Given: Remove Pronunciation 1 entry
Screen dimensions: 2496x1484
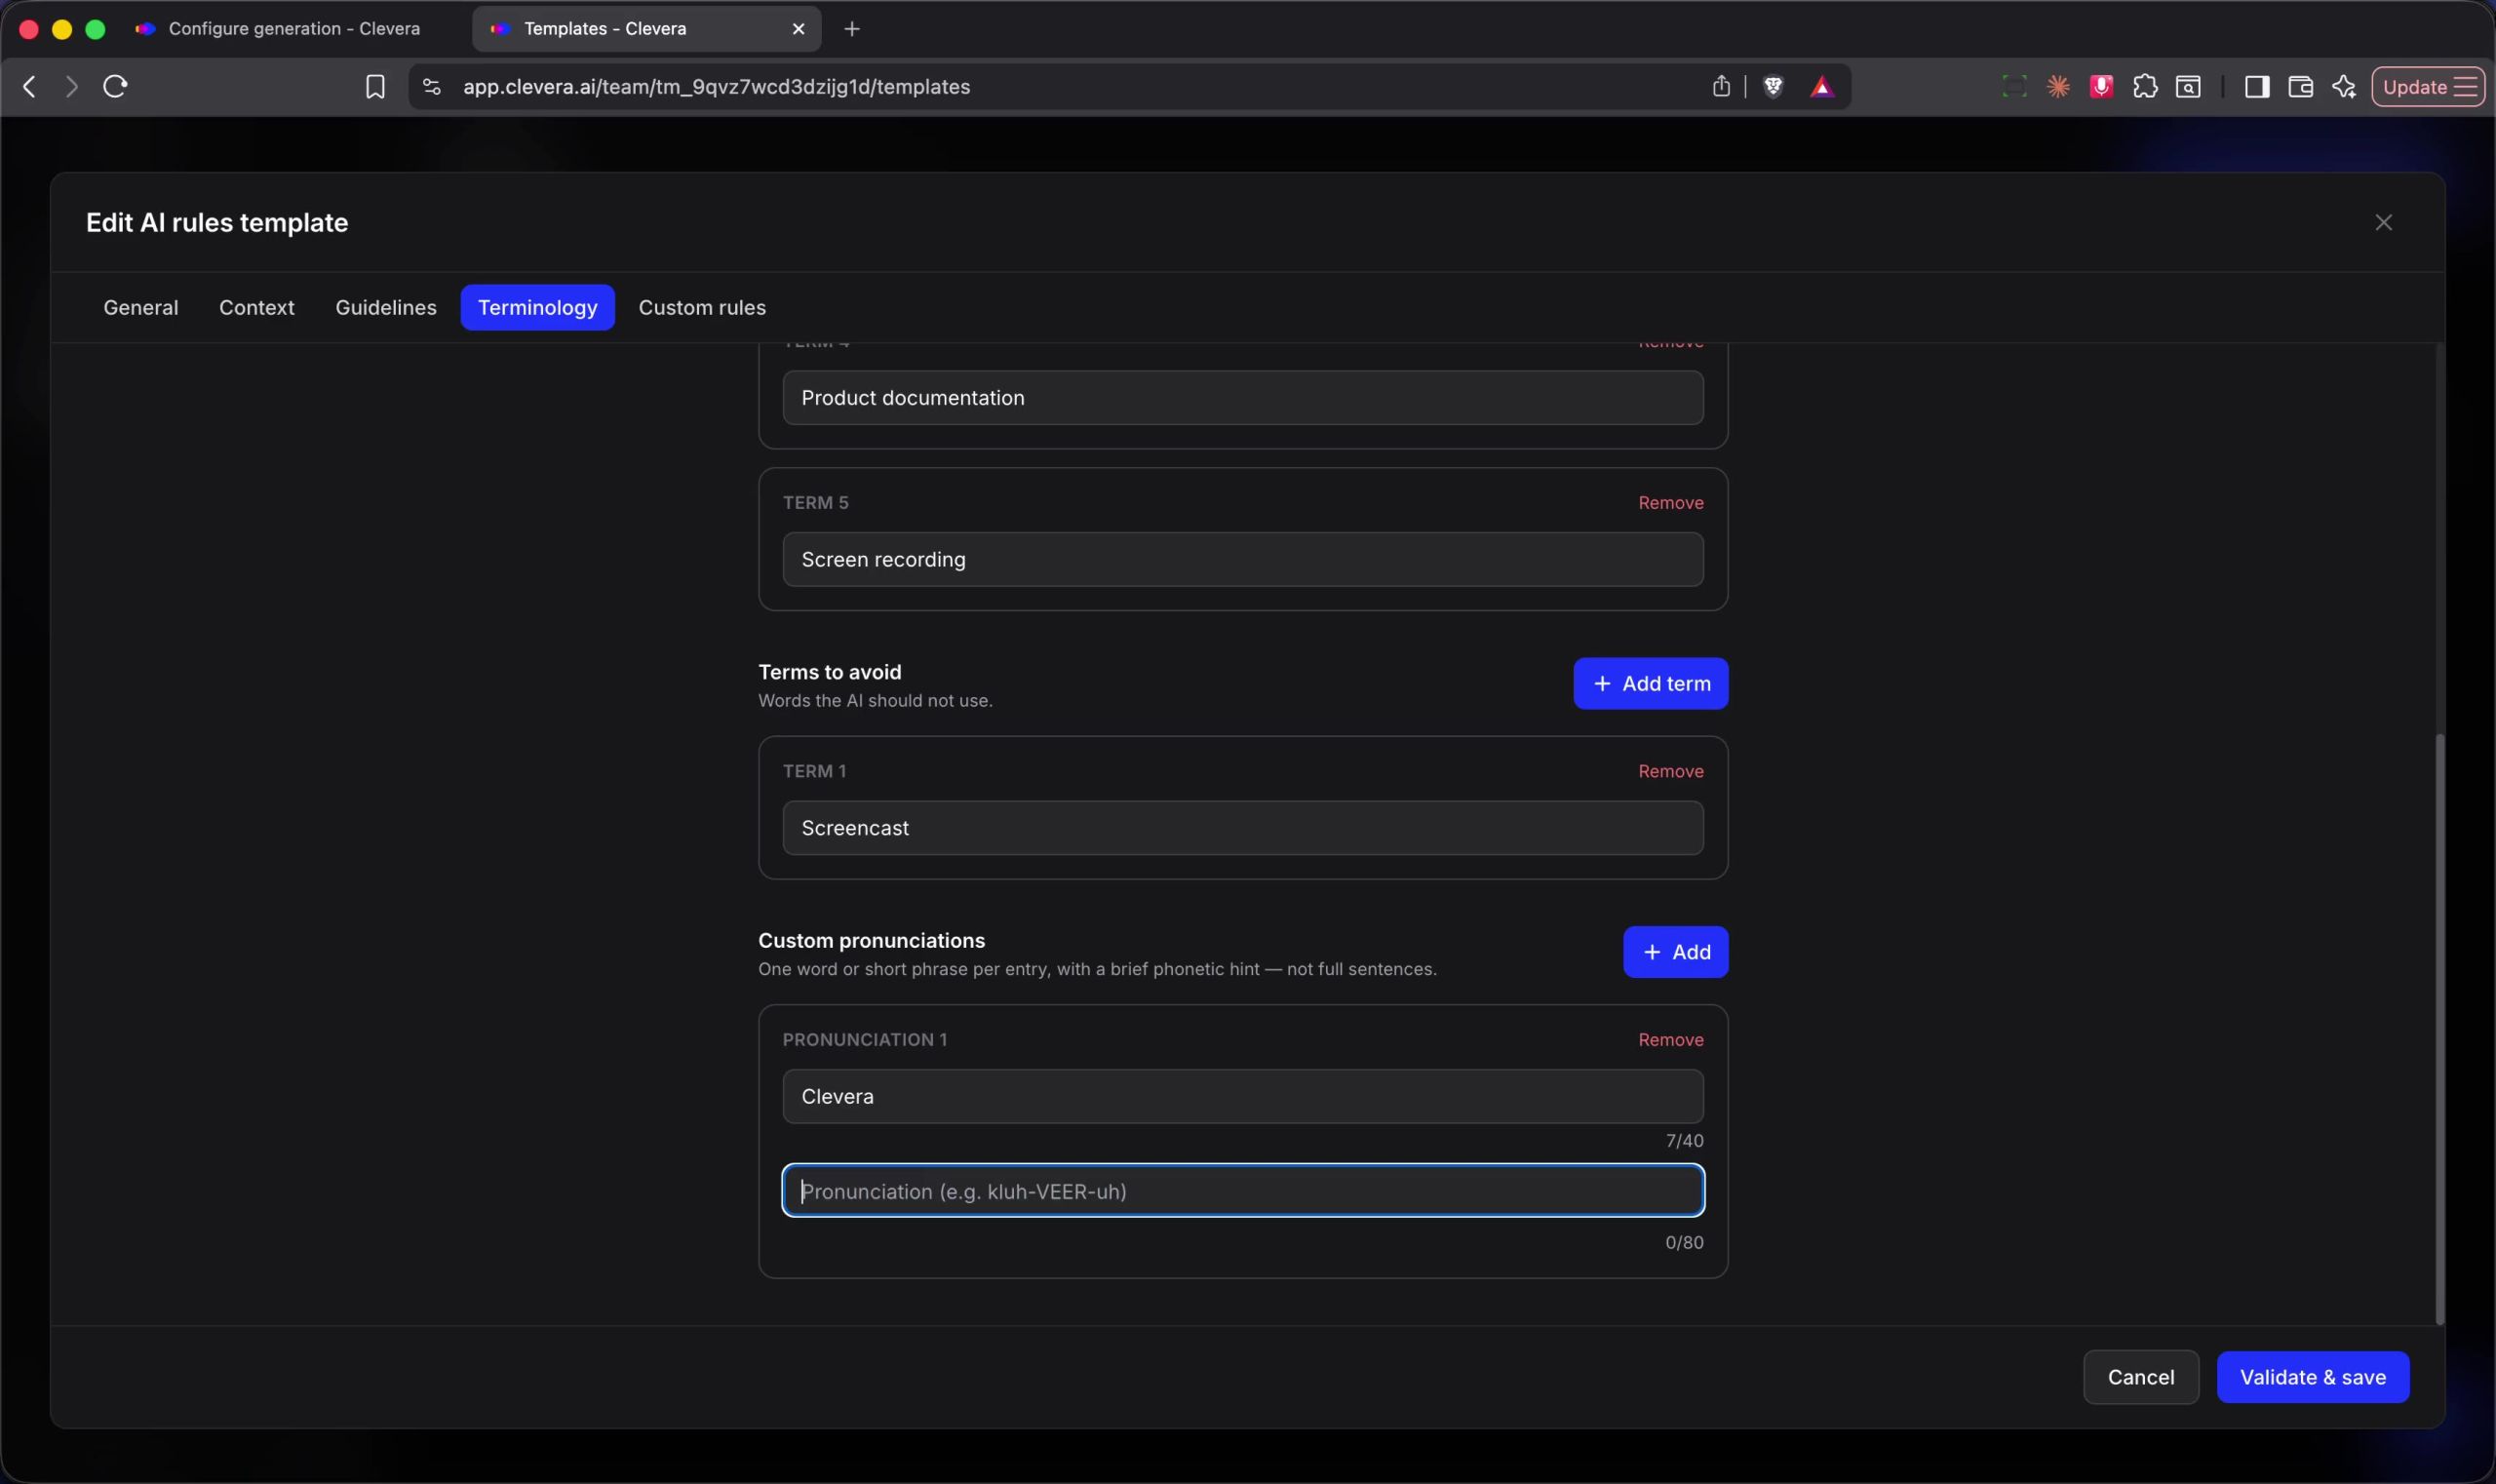Looking at the screenshot, I should (x=1670, y=1040).
